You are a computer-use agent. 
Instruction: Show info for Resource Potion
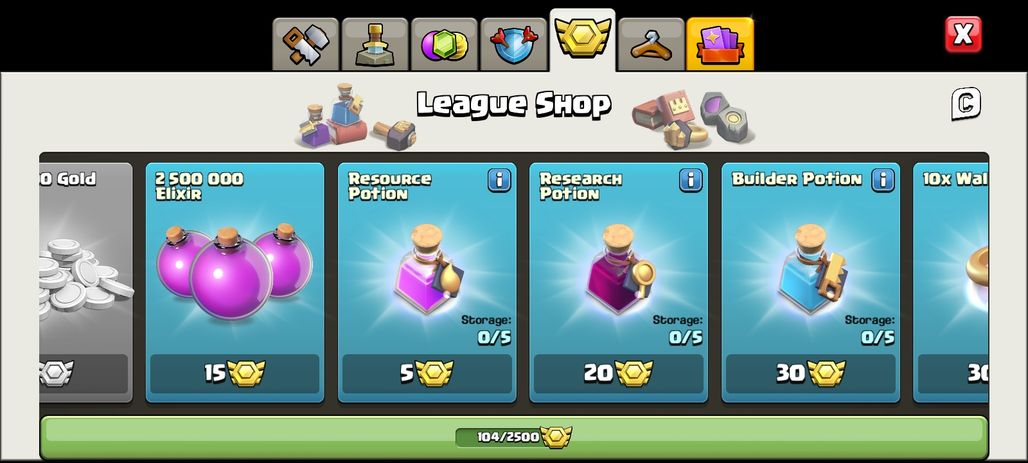click(499, 180)
